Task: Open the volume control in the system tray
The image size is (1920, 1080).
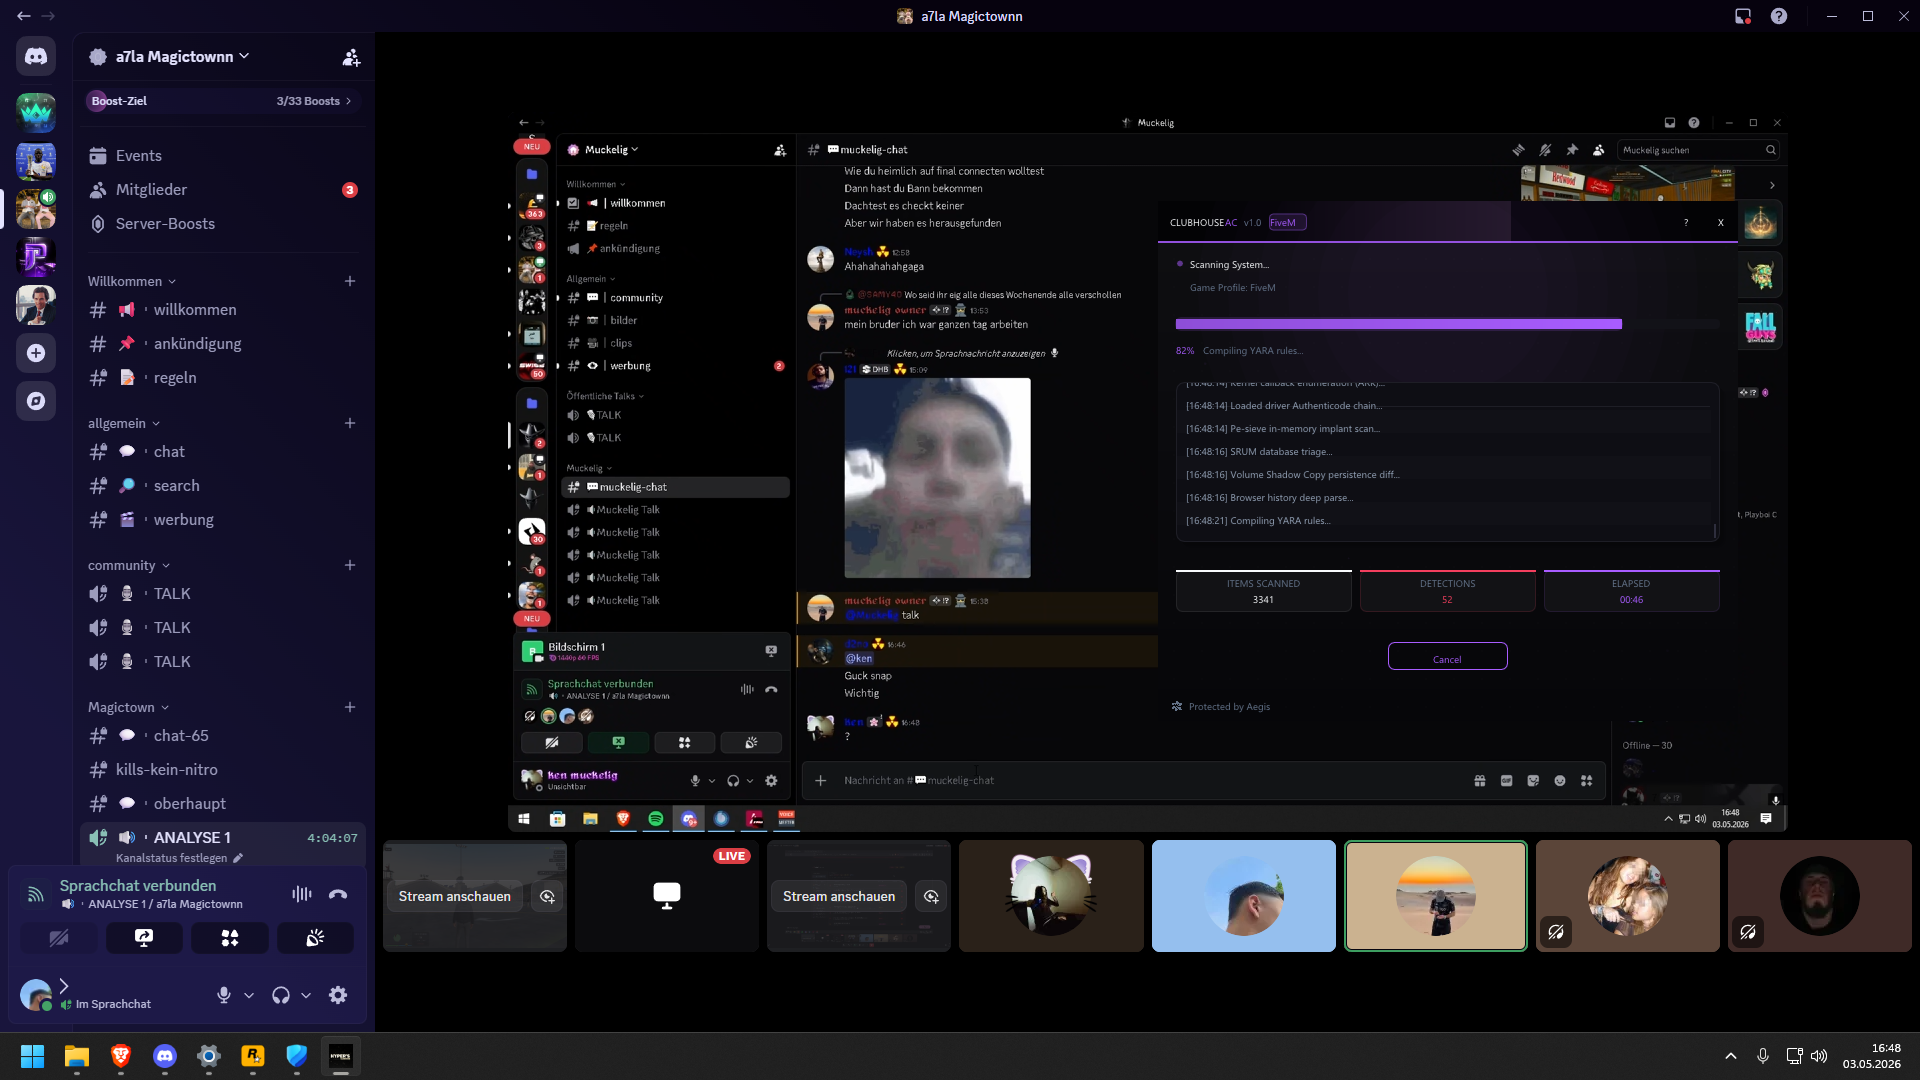Action: tap(1819, 1056)
